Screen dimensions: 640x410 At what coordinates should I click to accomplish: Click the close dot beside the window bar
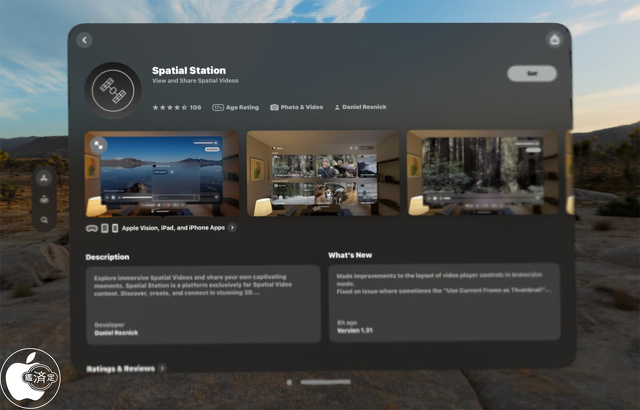289,382
